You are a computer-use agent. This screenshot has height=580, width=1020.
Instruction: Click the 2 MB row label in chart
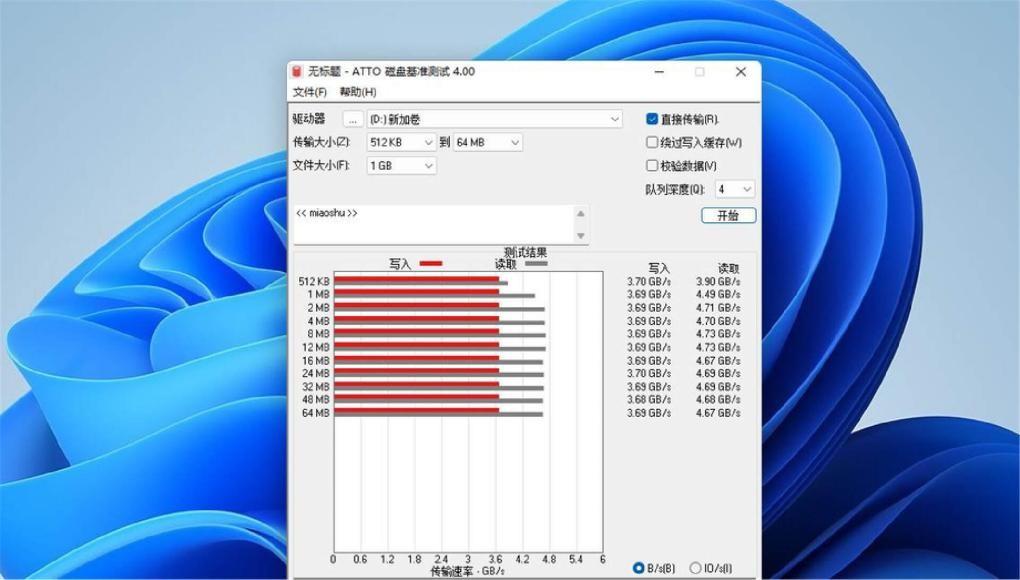tap(319, 308)
